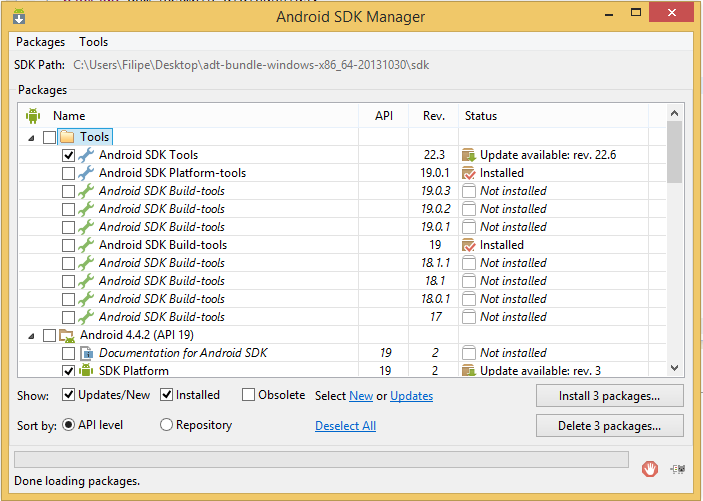Viewport: 703px width, 501px height.
Task: Click the red stop-sign abort icon
Action: tap(650, 469)
